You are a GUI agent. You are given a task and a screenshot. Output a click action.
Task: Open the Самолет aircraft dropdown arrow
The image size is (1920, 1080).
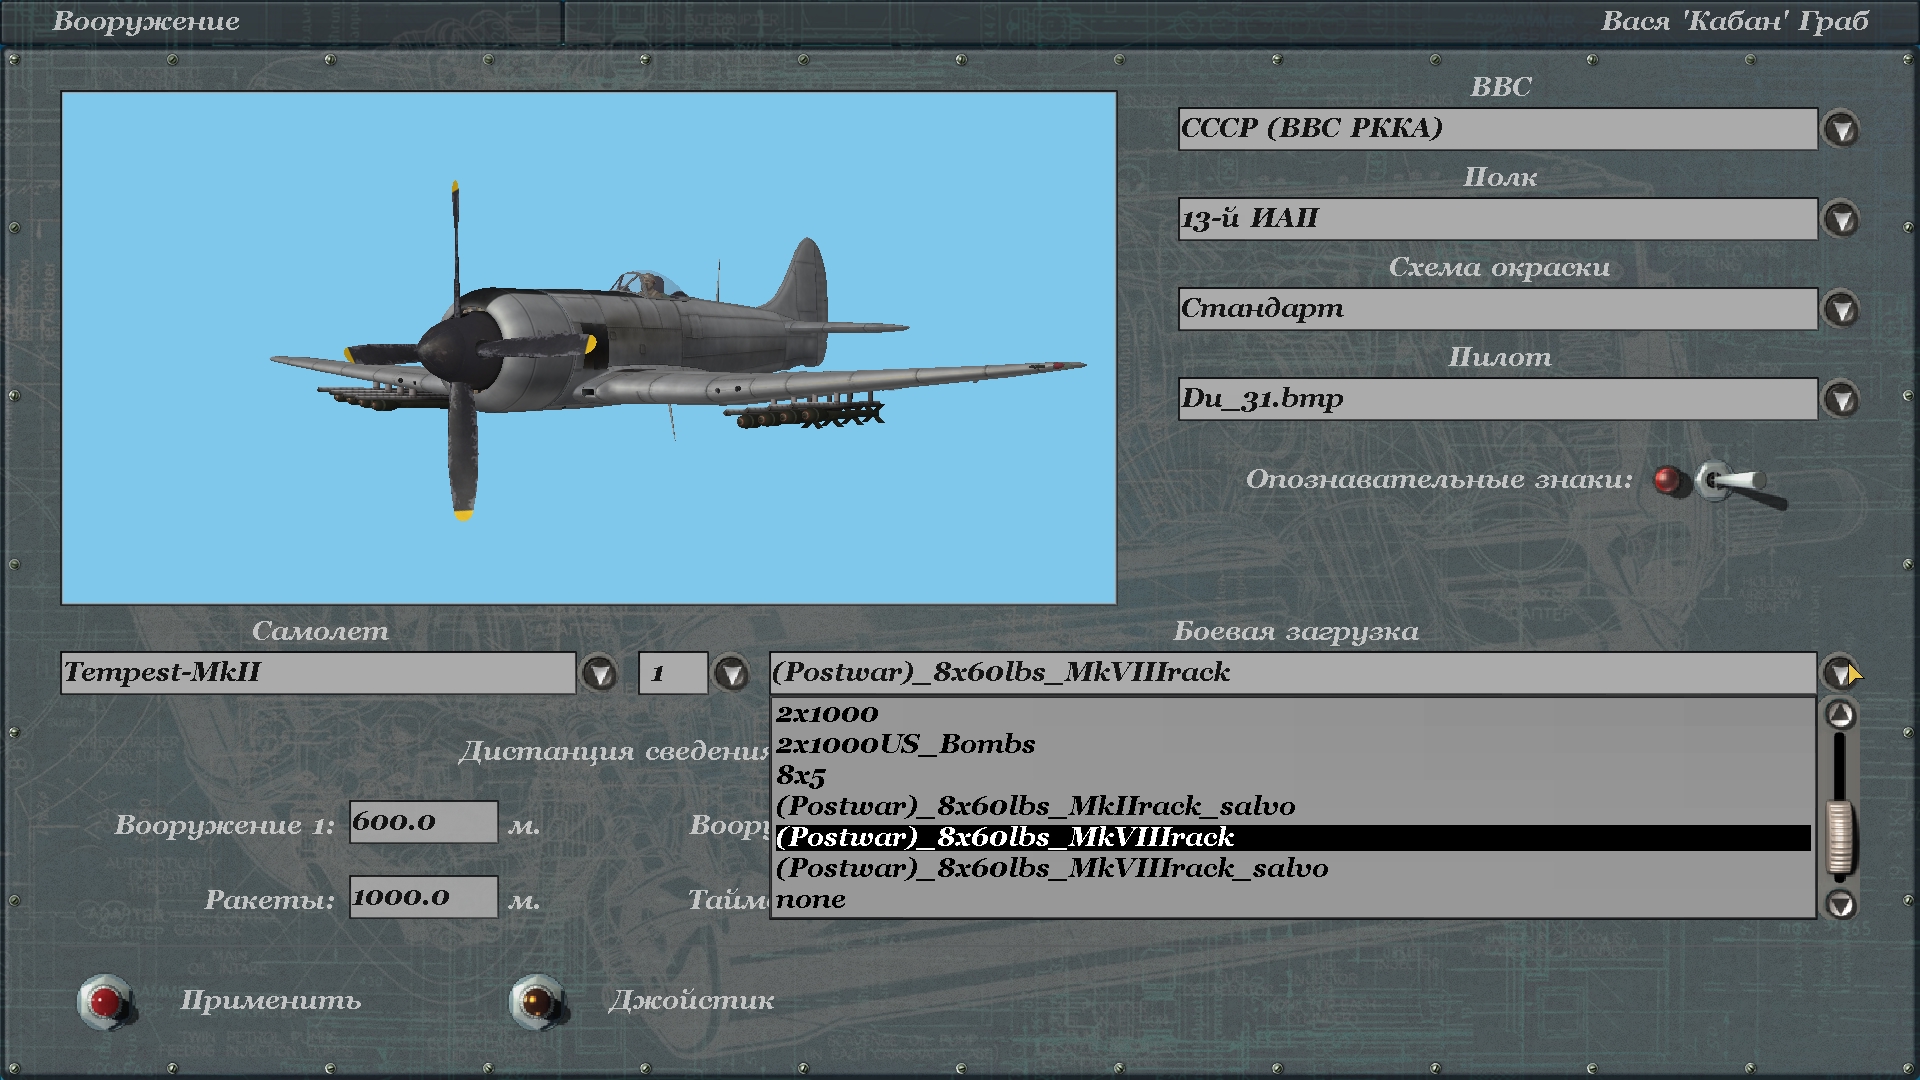600,674
